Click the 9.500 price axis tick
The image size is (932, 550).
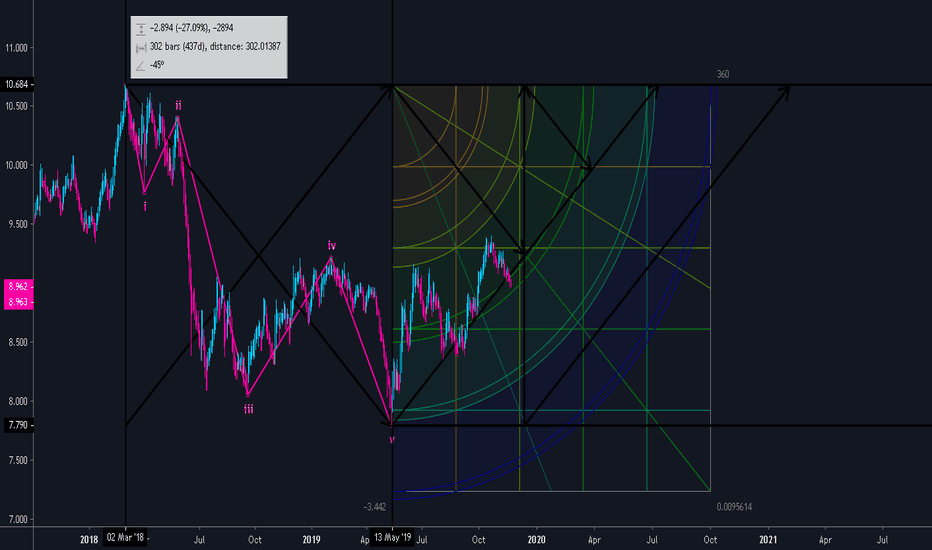(x=18, y=224)
